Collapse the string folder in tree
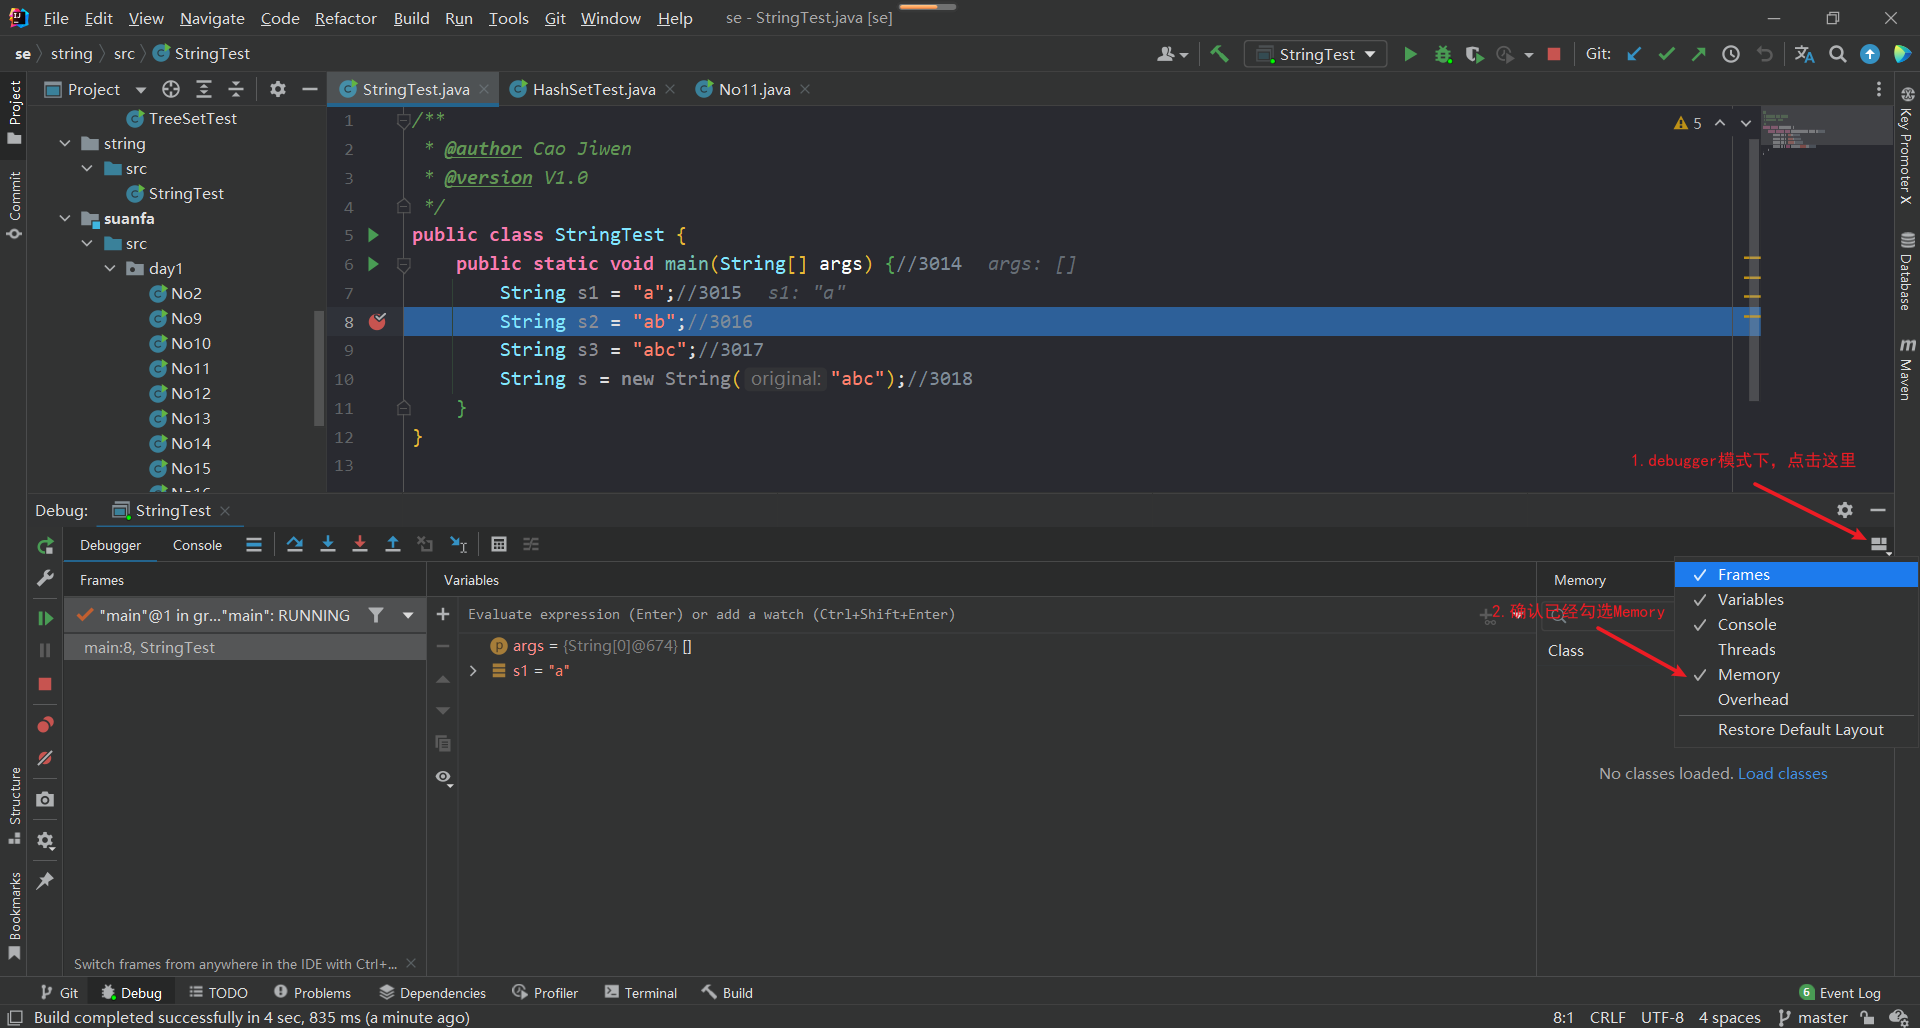 click(x=65, y=143)
